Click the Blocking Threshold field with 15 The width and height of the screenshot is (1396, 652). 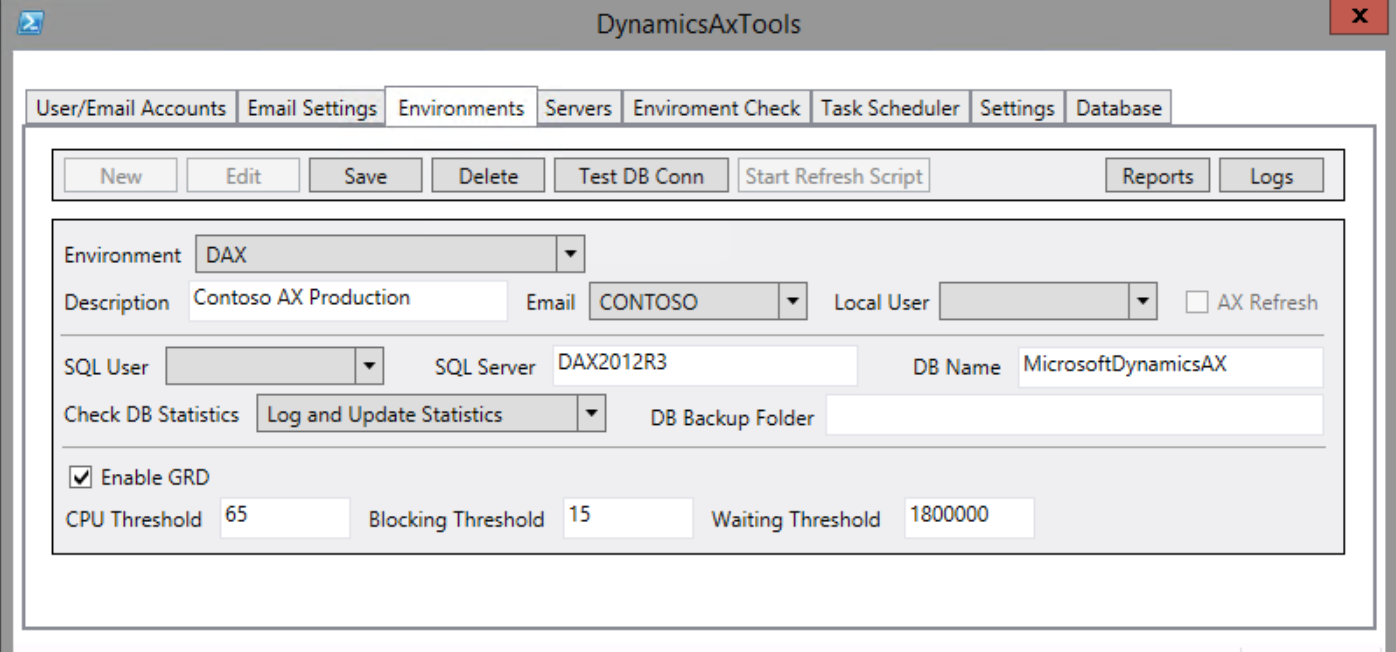click(628, 518)
